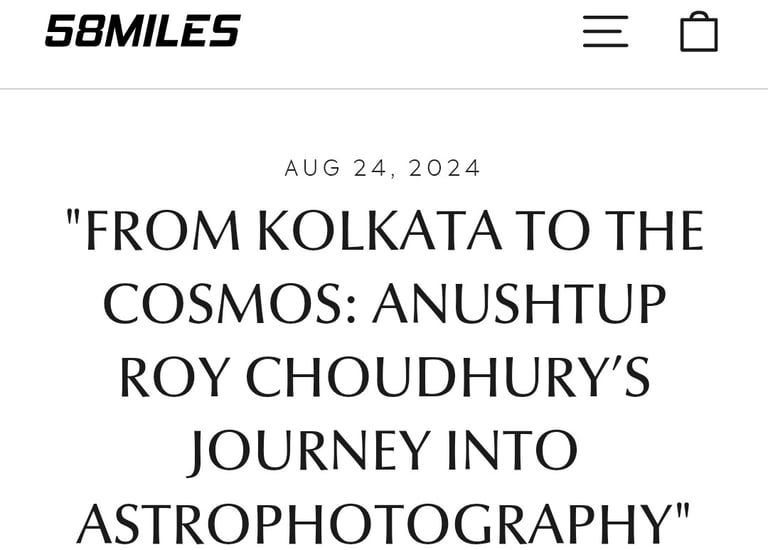Screen dimensions: 768x550
Task: Click the day '24' in the date
Action: (x=370, y=168)
